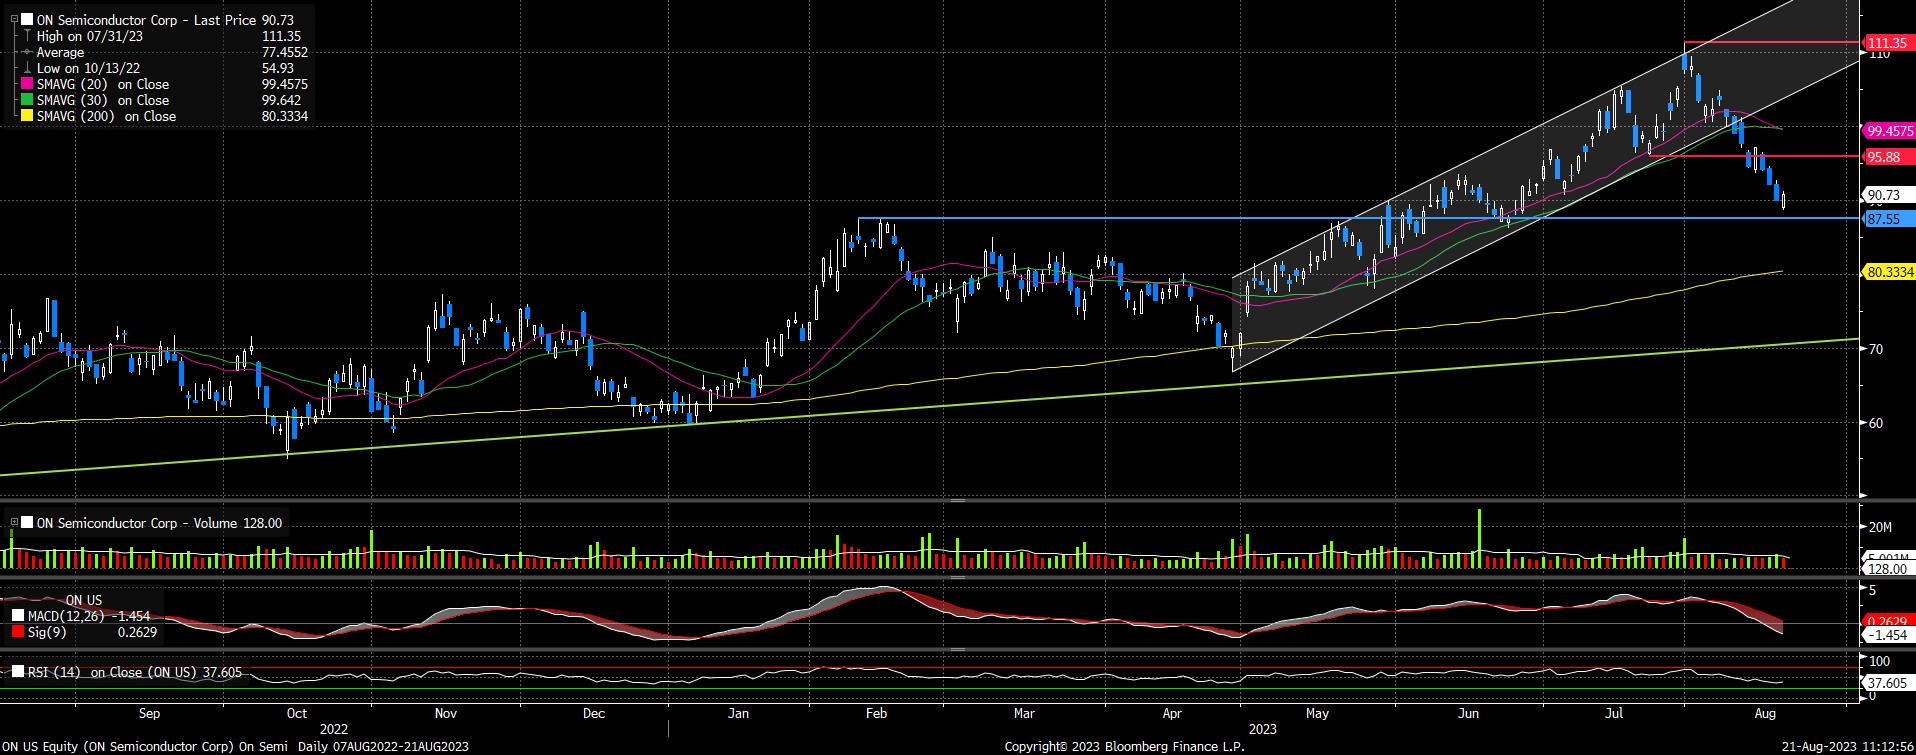
Task: Click the Average marker icon in legend
Action: (27, 52)
